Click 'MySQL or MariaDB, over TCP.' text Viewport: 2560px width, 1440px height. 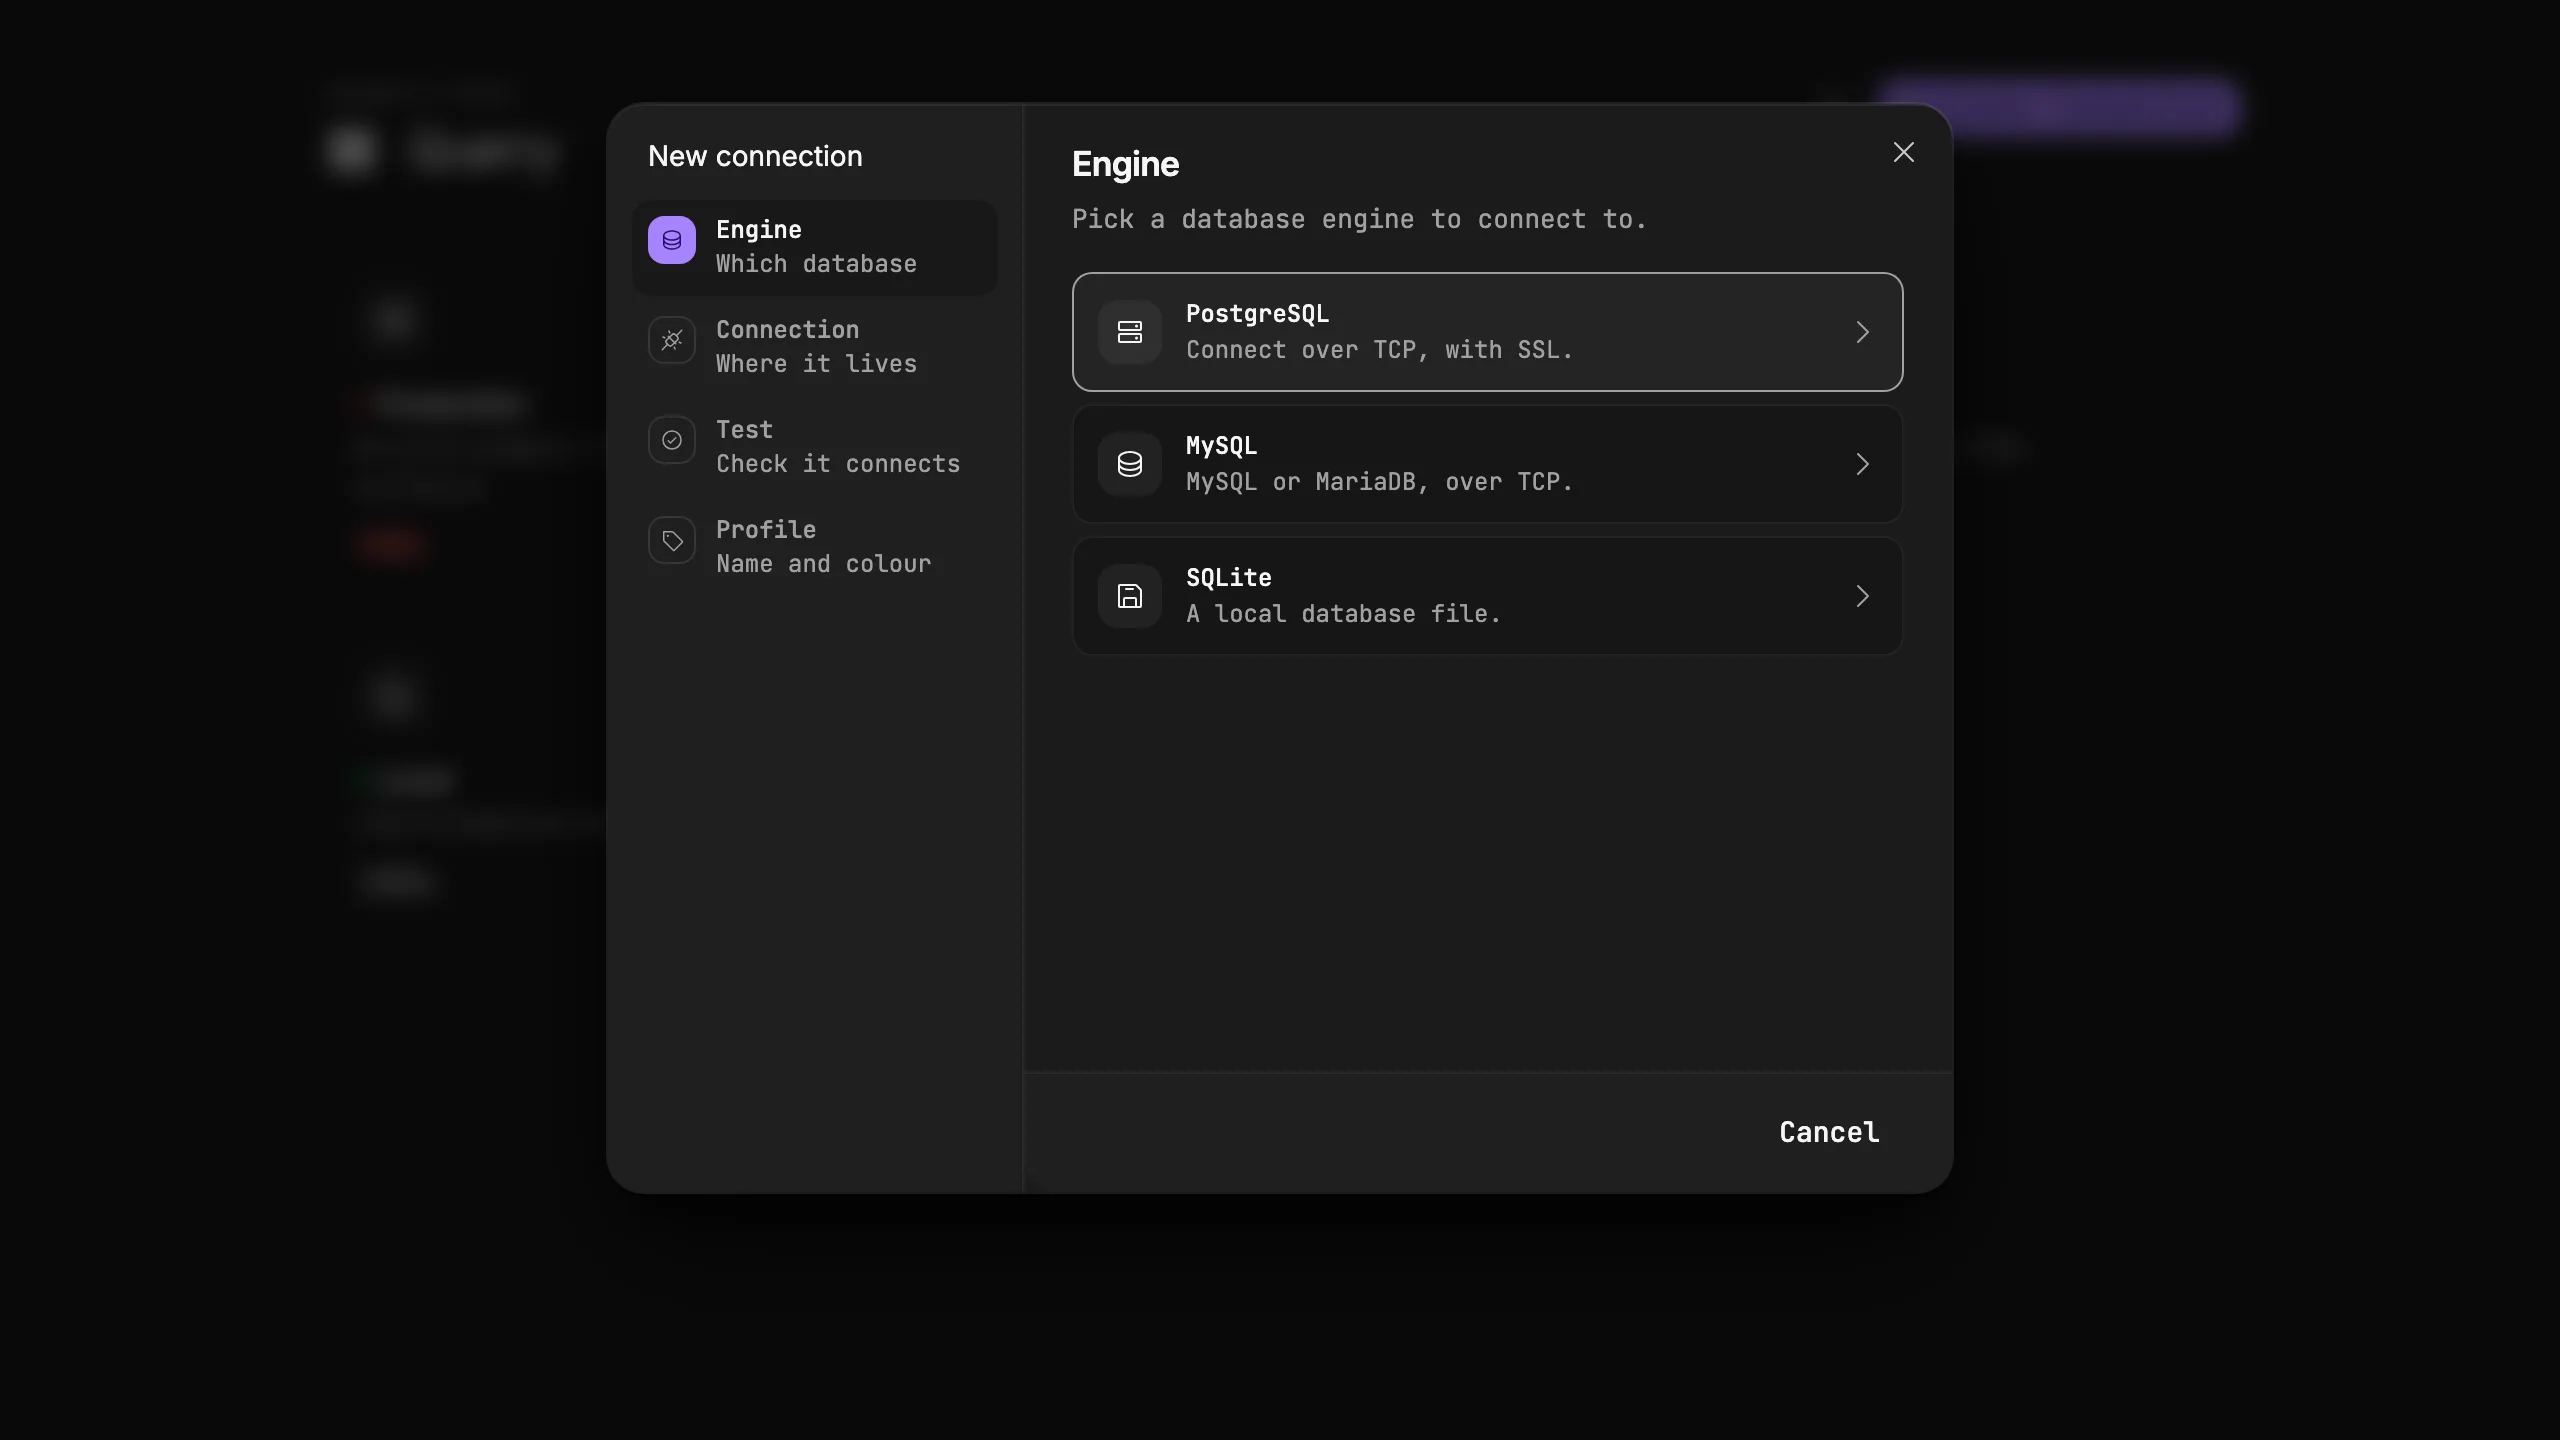1379,482
